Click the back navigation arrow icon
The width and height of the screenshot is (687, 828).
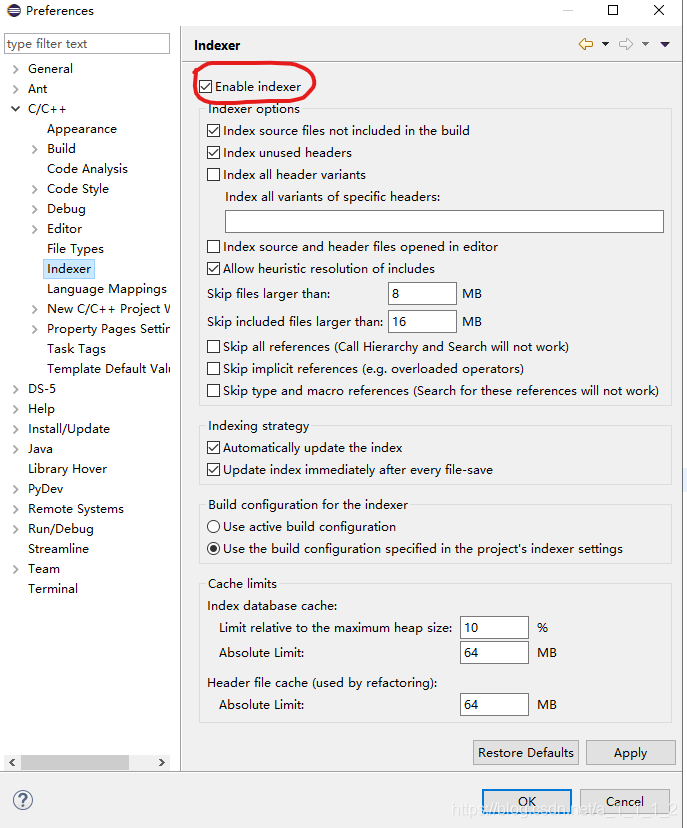pos(586,44)
